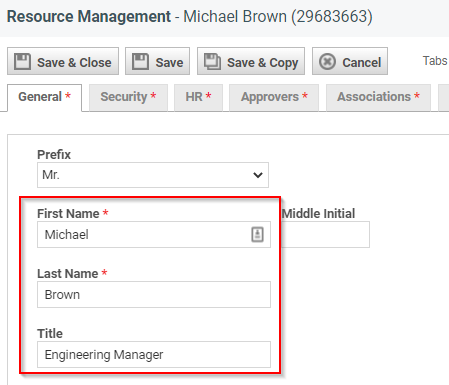Open the HR tab

[198, 97]
